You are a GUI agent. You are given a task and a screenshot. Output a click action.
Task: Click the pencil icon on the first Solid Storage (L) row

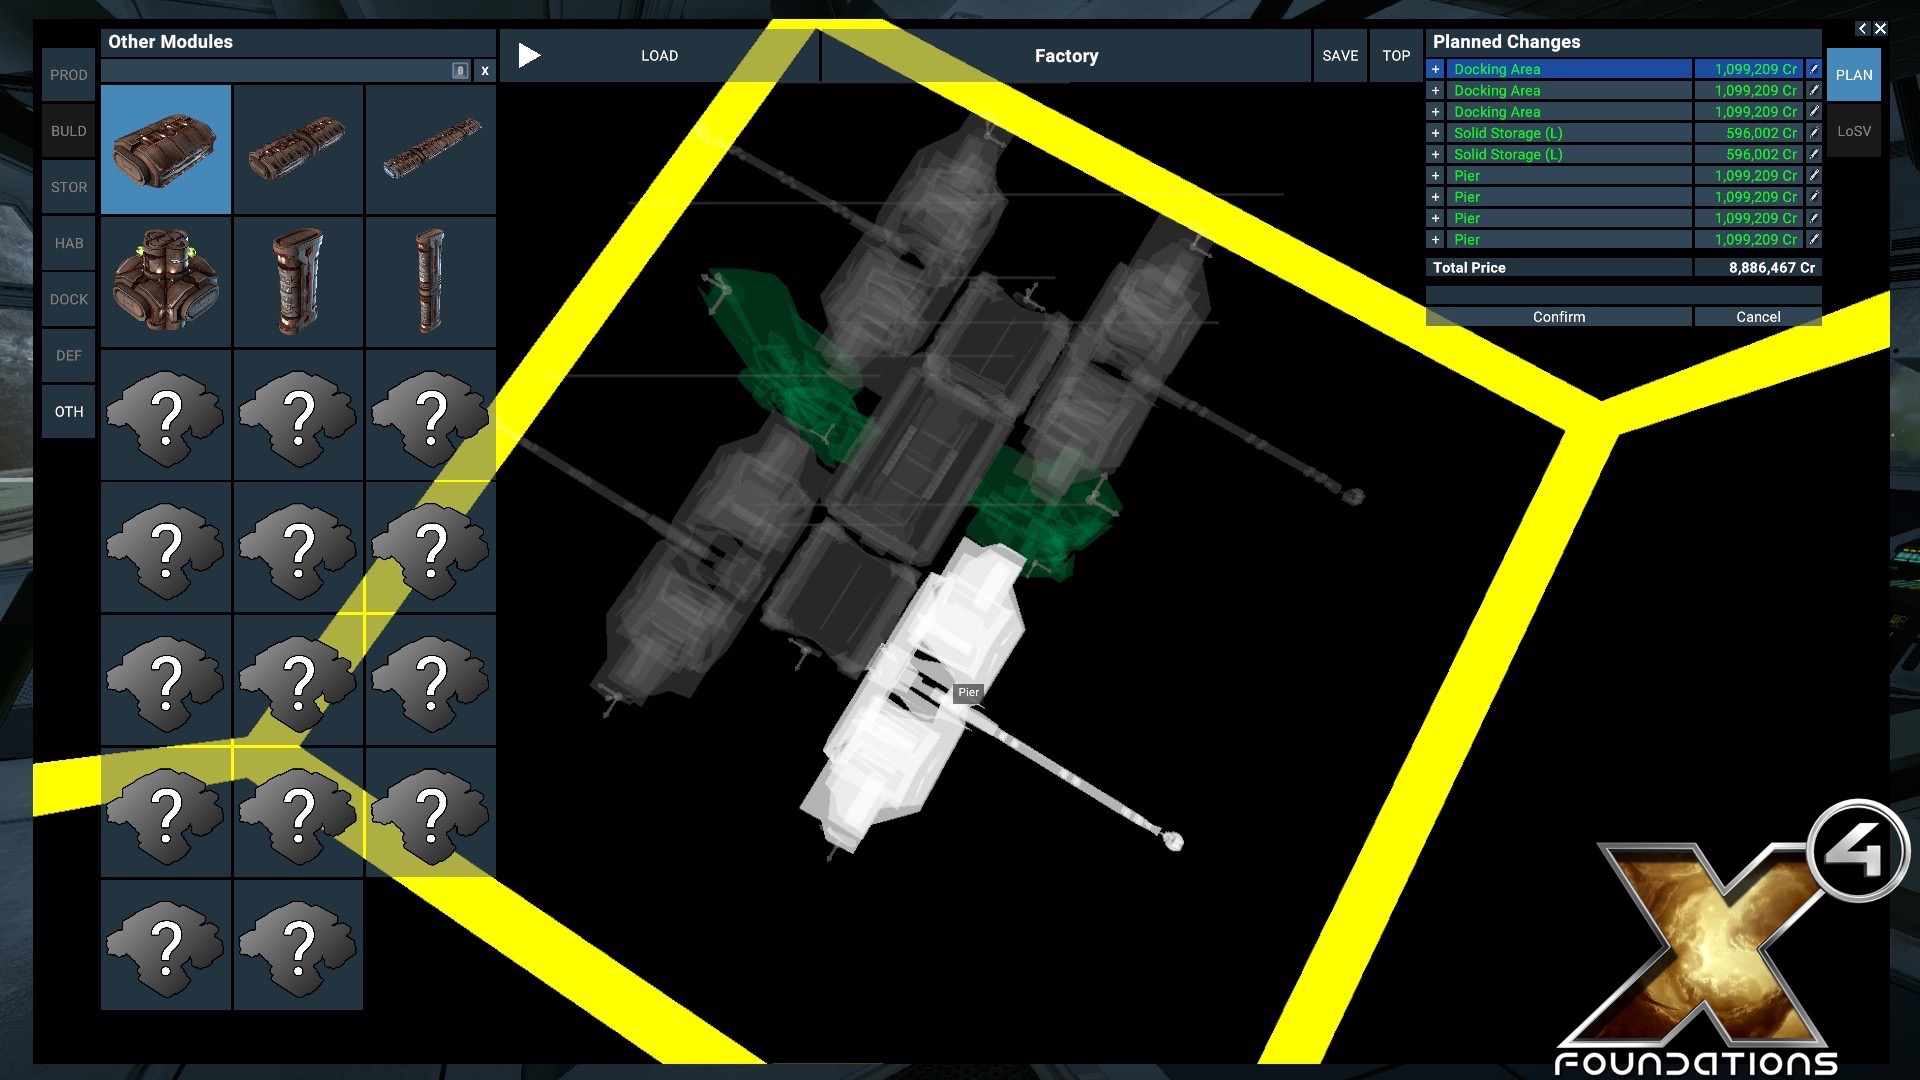[x=1814, y=133]
